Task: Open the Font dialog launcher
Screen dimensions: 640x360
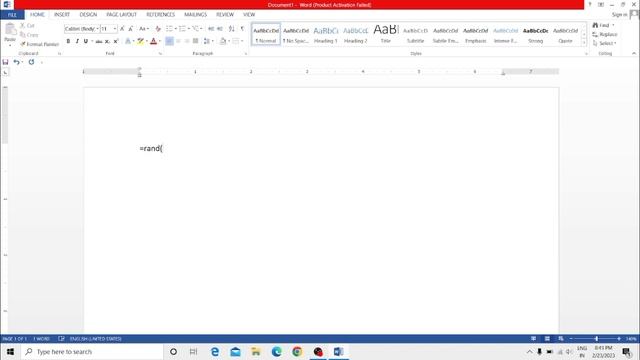Action: [160, 53]
